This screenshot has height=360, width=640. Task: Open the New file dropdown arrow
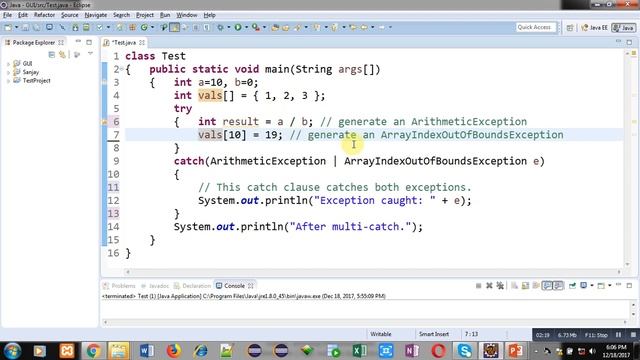click(16, 27)
